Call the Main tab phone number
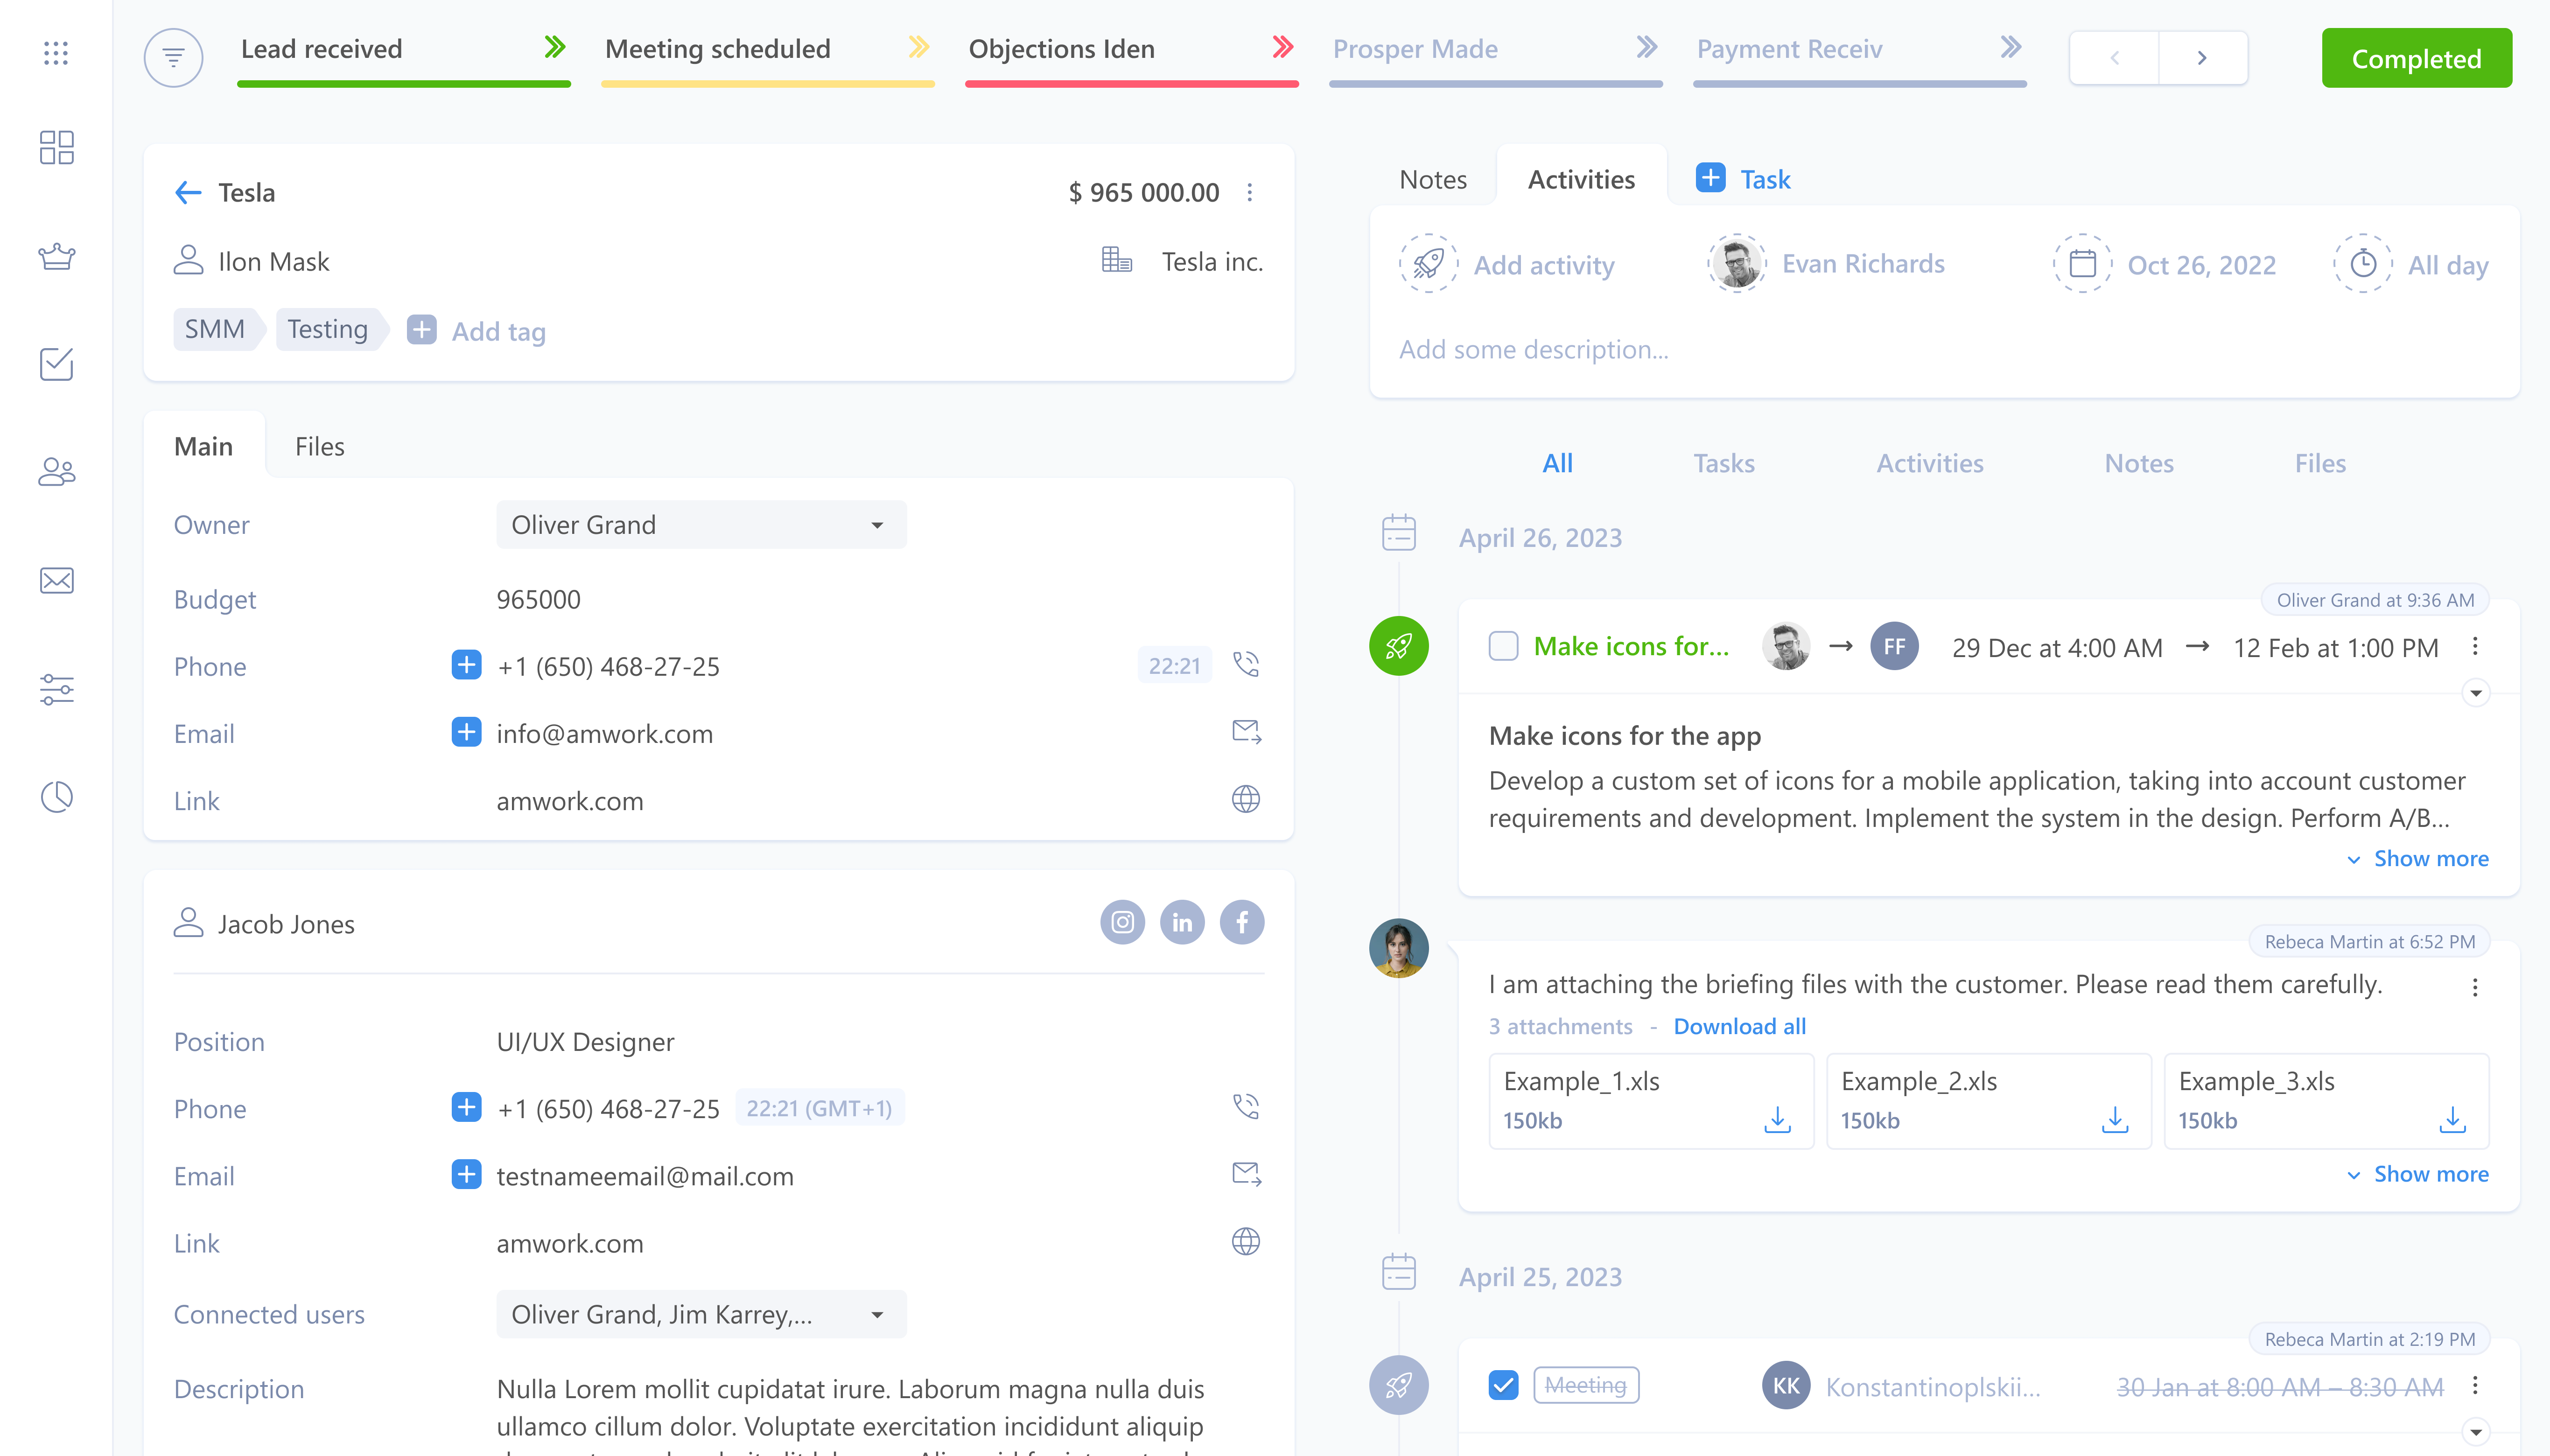 pos(1246,665)
